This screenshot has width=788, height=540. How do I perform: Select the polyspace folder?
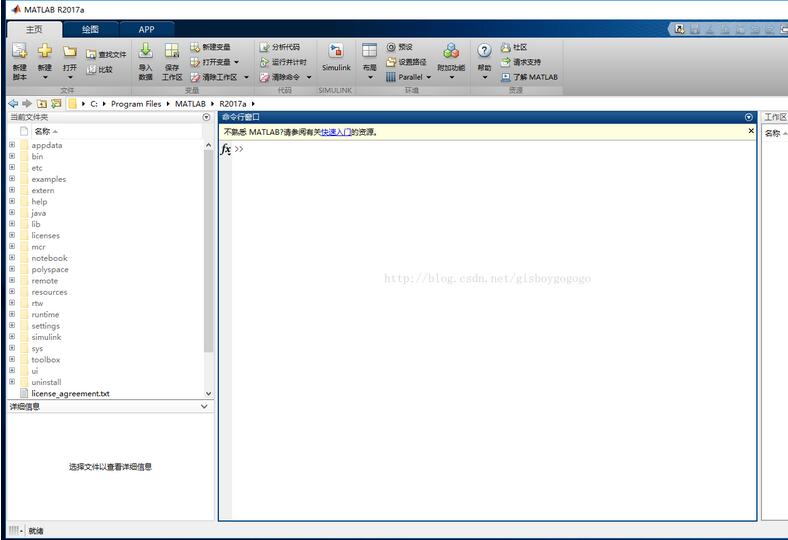pos(50,269)
